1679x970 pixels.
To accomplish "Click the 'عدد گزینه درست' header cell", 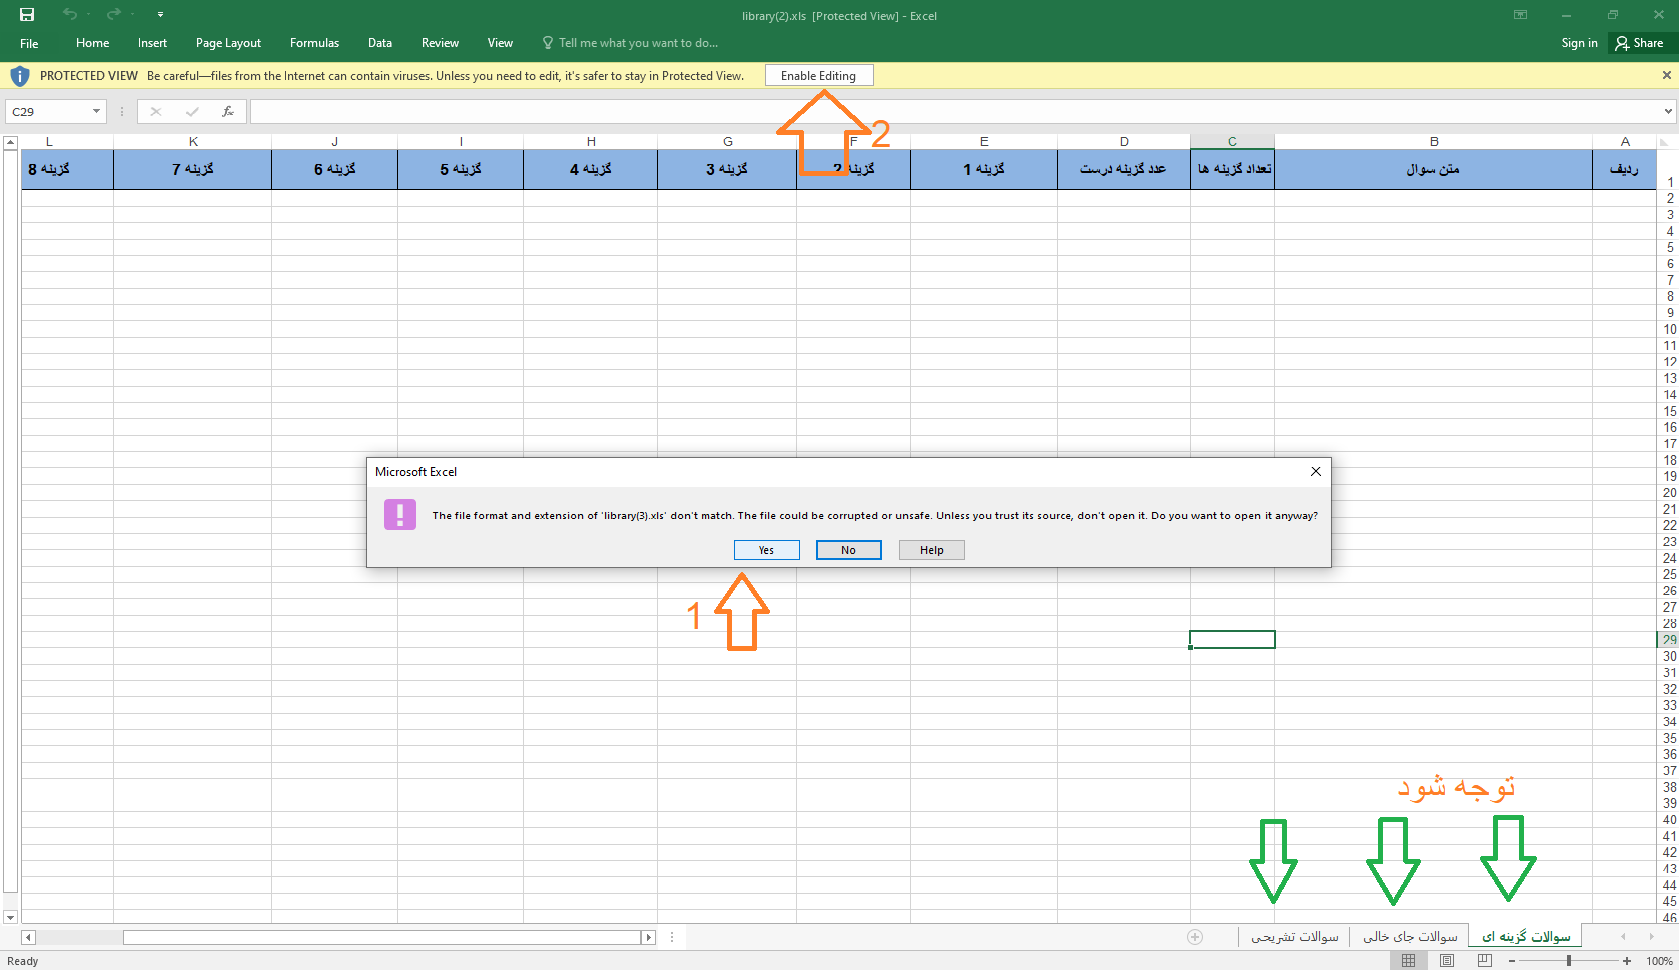I will (x=1124, y=169).
